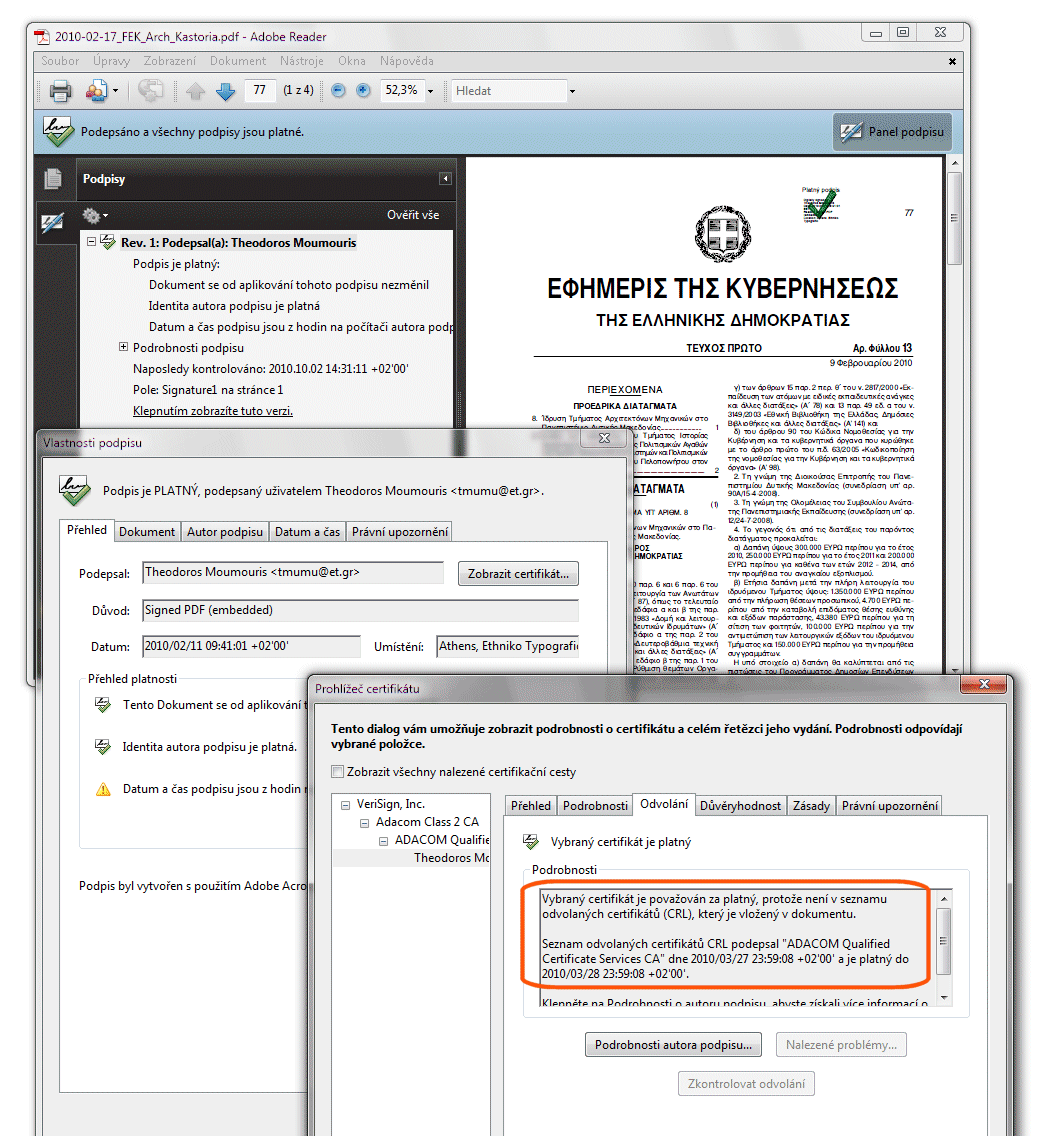Collapse Adacom Class 2 CA node

click(364, 823)
